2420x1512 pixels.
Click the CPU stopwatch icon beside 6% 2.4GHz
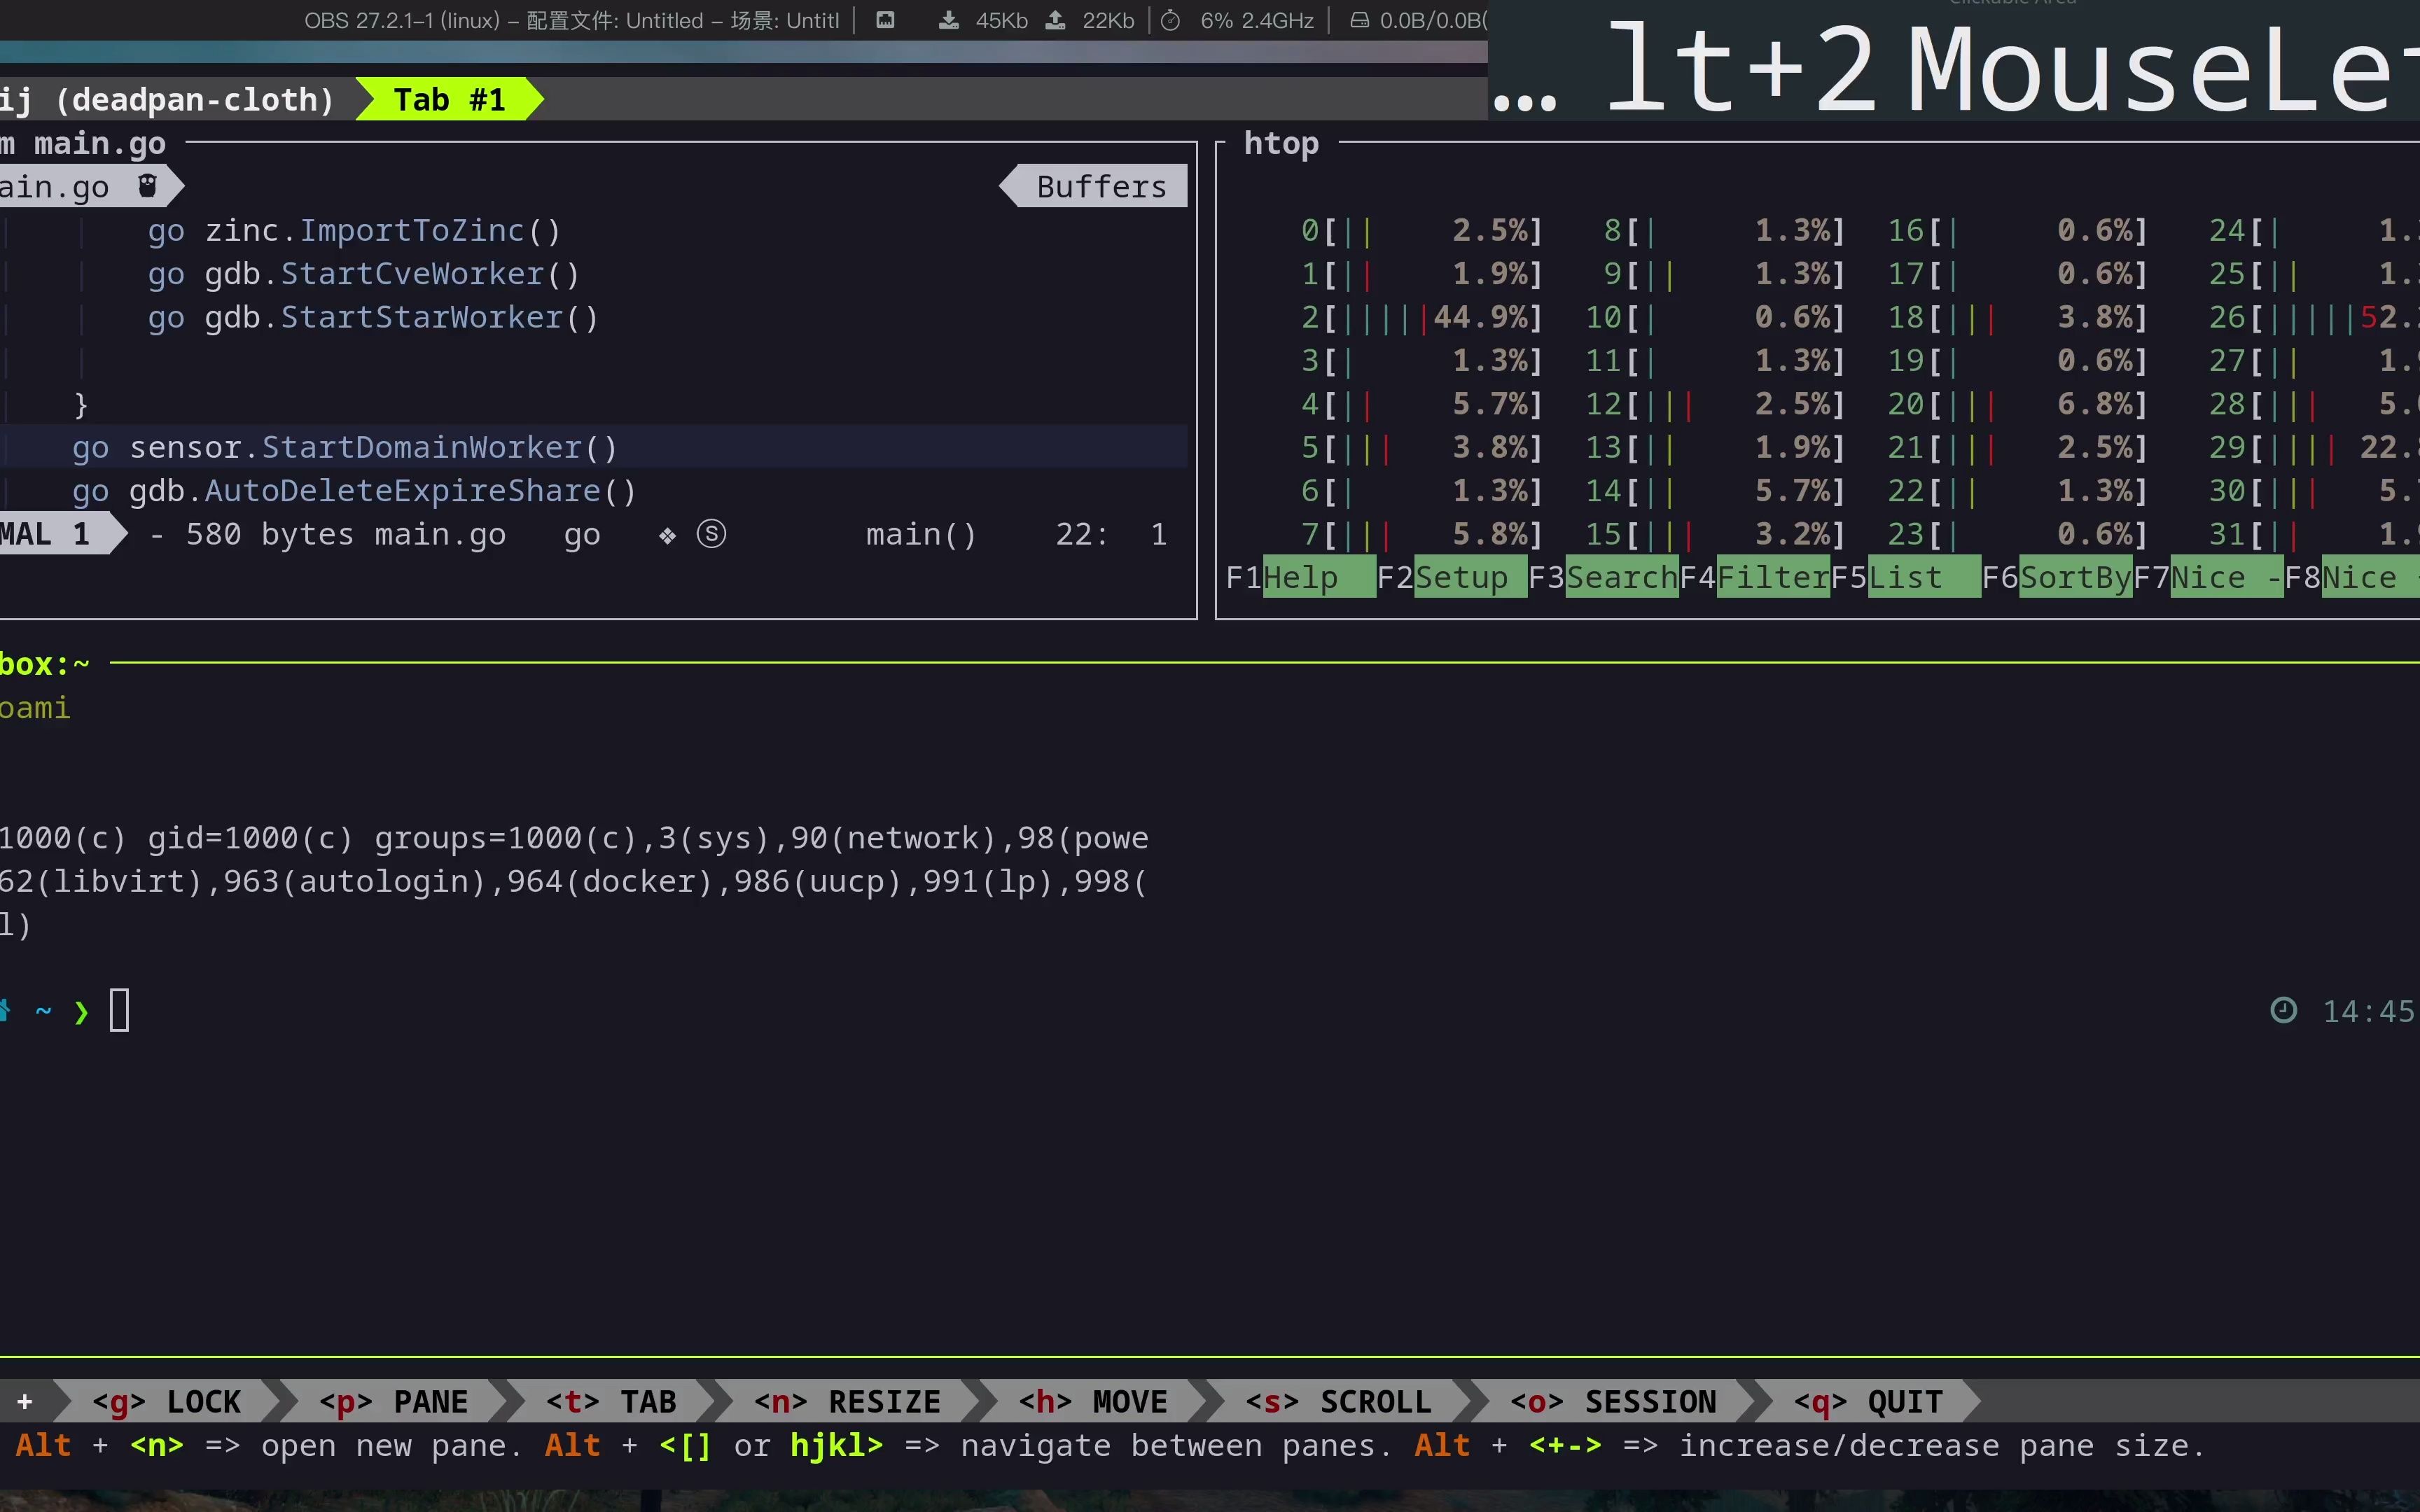coord(1171,20)
